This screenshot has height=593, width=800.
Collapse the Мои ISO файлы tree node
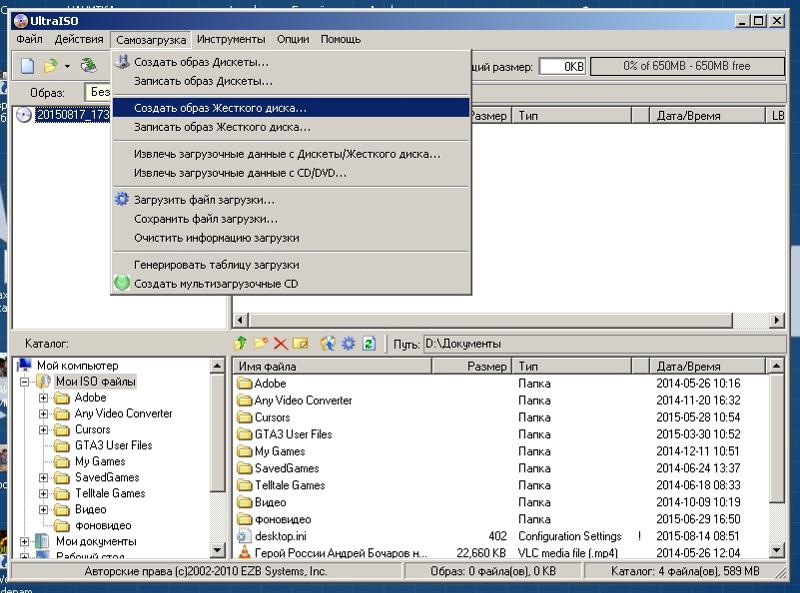pyautogui.click(x=25, y=382)
